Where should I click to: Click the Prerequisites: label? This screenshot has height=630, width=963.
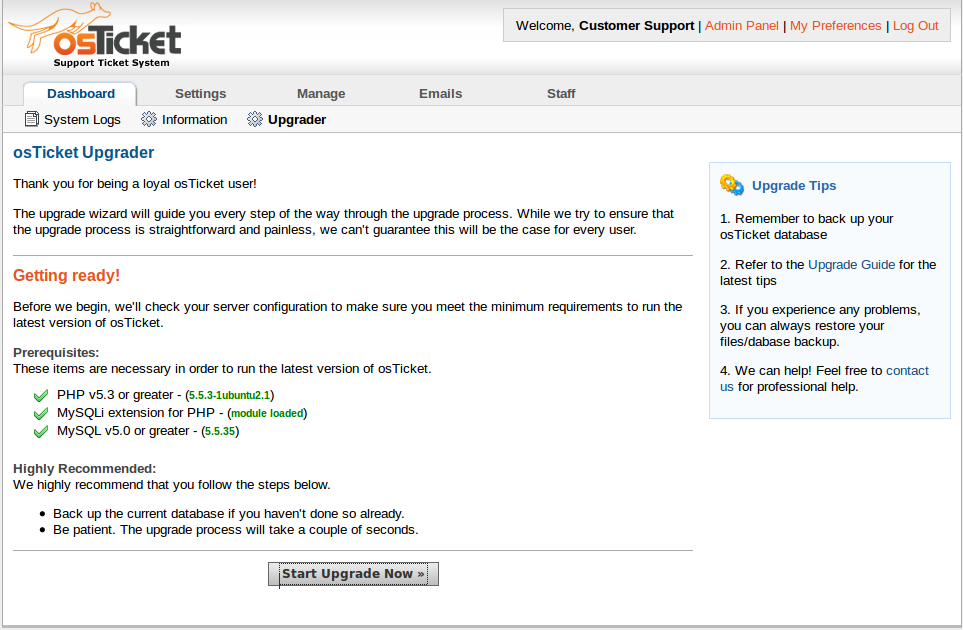pos(56,352)
